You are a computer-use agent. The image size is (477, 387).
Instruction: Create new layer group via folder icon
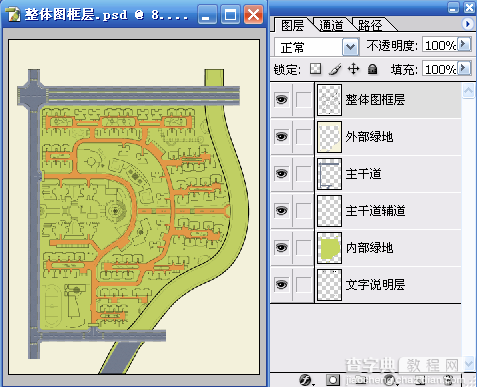click(x=360, y=380)
